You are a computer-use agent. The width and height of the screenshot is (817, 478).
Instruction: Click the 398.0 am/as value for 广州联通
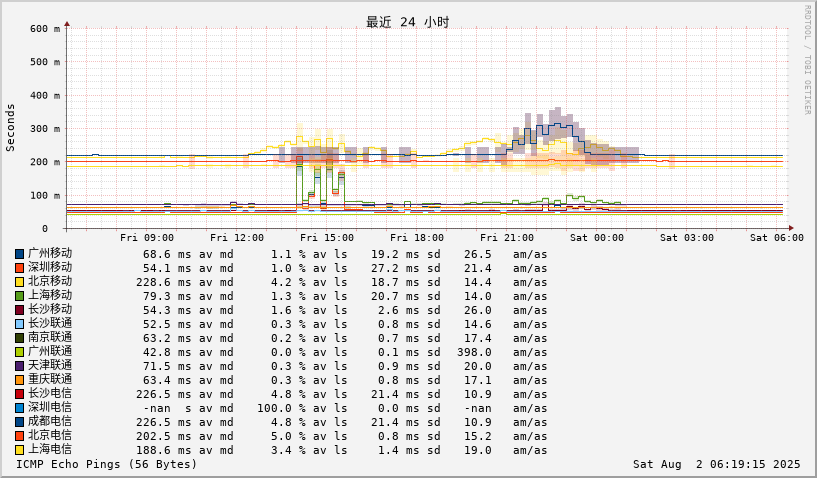coord(475,353)
